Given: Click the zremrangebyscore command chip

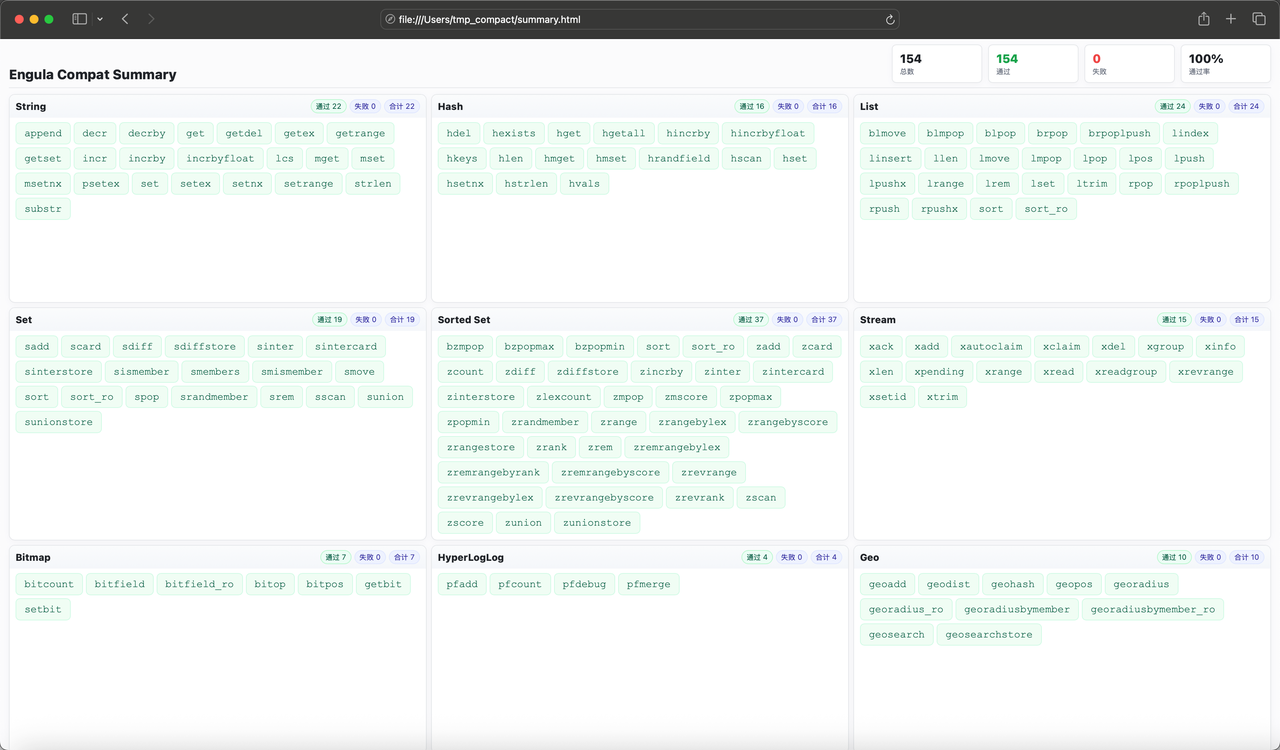Looking at the screenshot, I should pyautogui.click(x=610, y=472).
